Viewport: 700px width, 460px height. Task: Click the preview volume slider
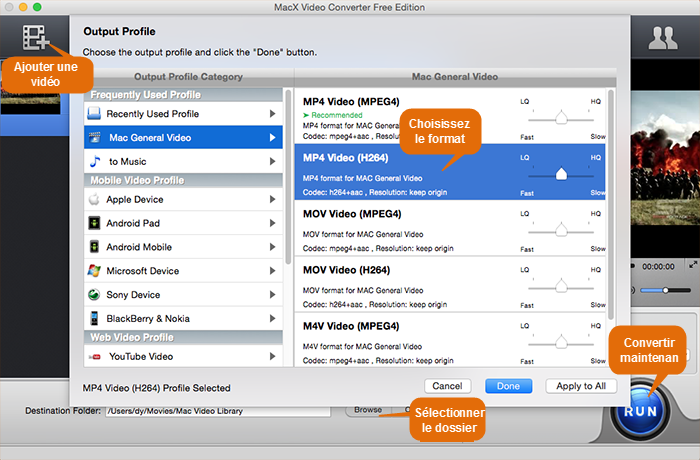666,290
